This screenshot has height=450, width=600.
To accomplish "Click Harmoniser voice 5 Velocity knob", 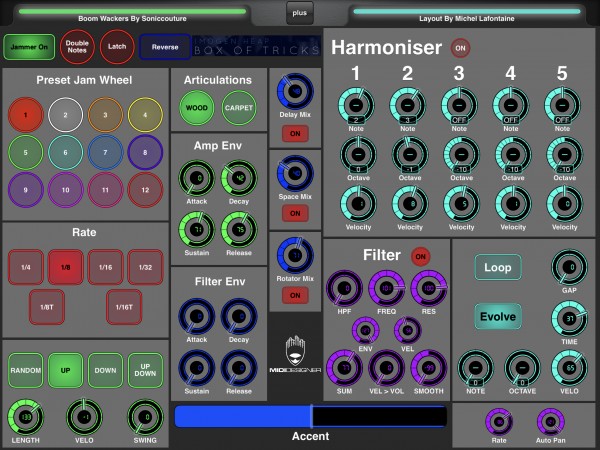I will [564, 204].
